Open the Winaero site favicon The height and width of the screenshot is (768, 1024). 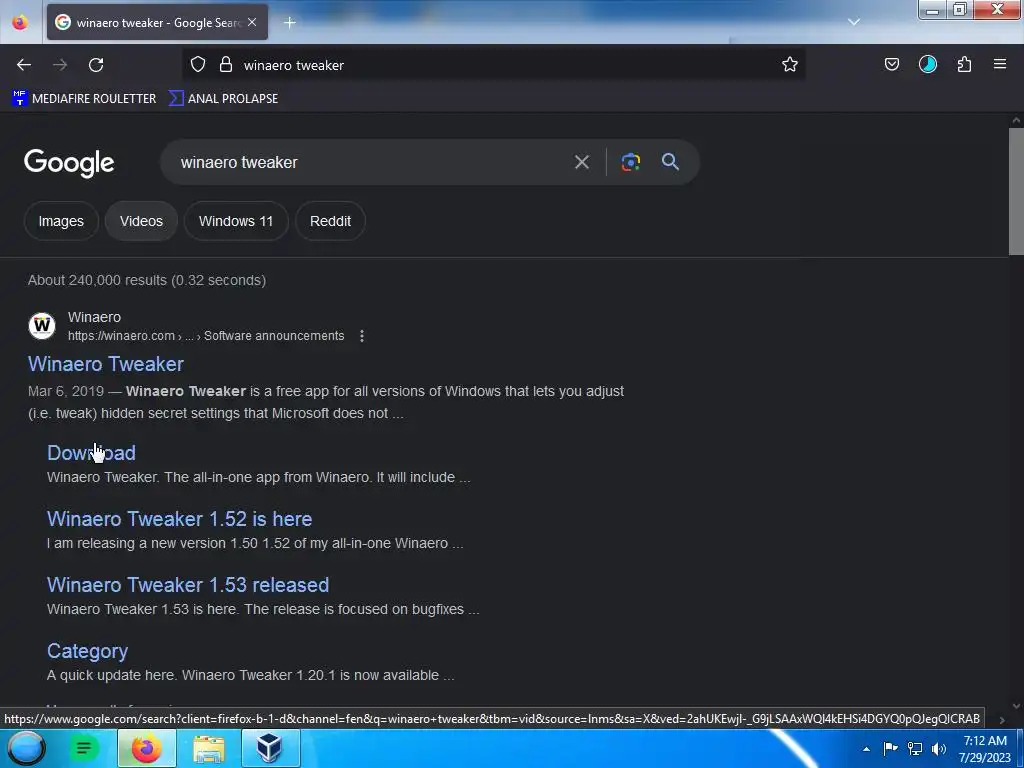click(42, 325)
